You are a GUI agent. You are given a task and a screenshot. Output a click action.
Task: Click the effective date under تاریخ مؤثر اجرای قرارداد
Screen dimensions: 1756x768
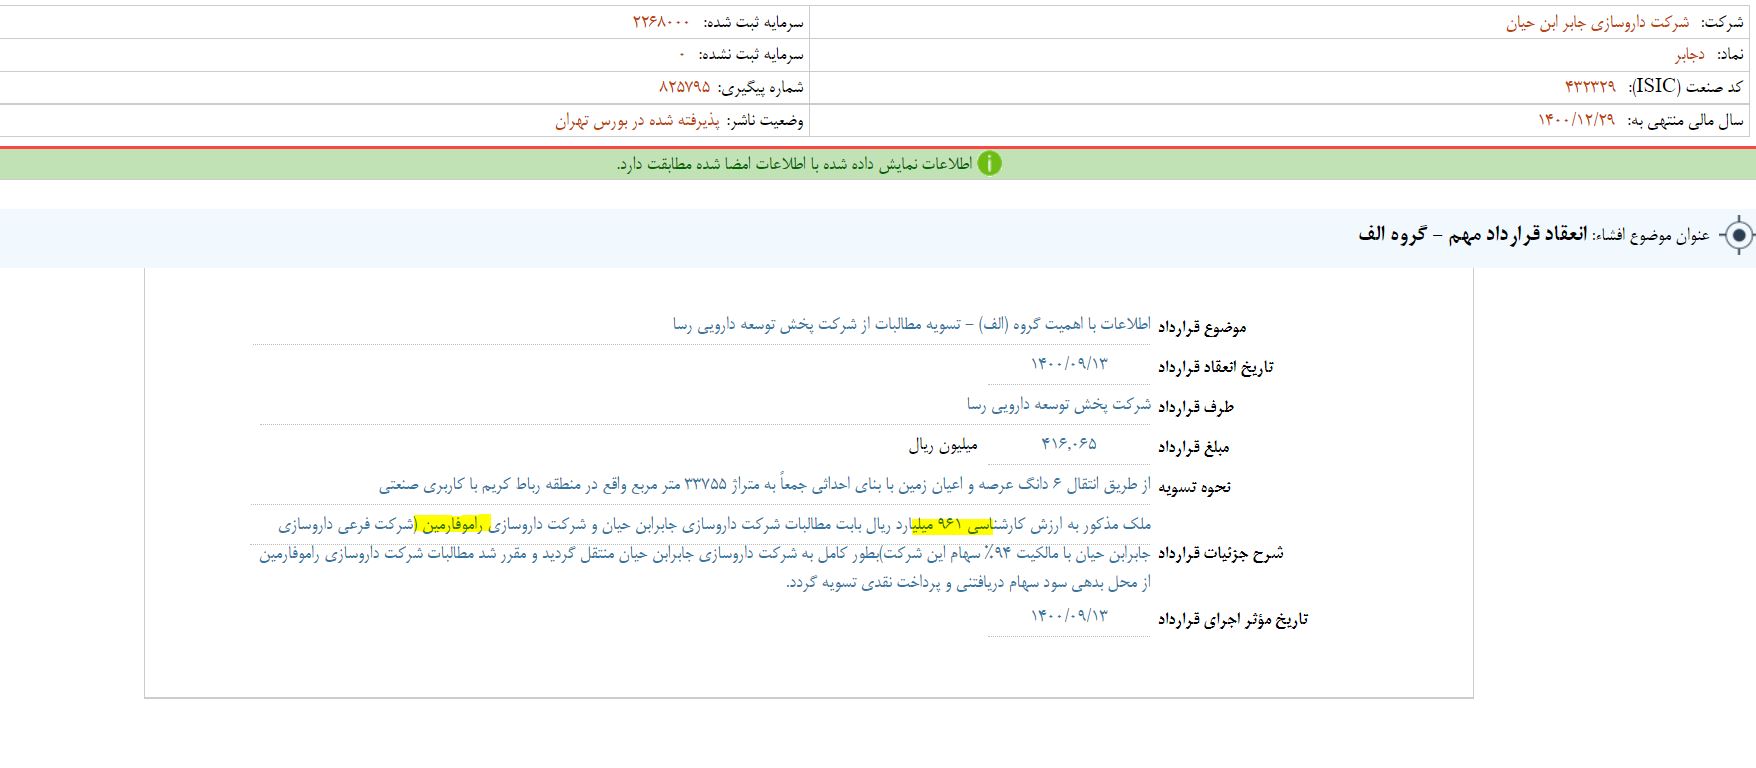click(1069, 616)
